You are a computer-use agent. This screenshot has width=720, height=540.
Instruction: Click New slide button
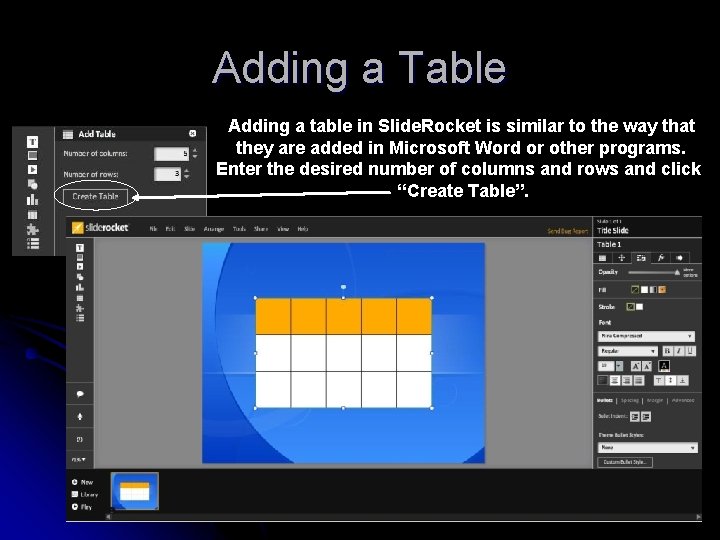coord(82,482)
